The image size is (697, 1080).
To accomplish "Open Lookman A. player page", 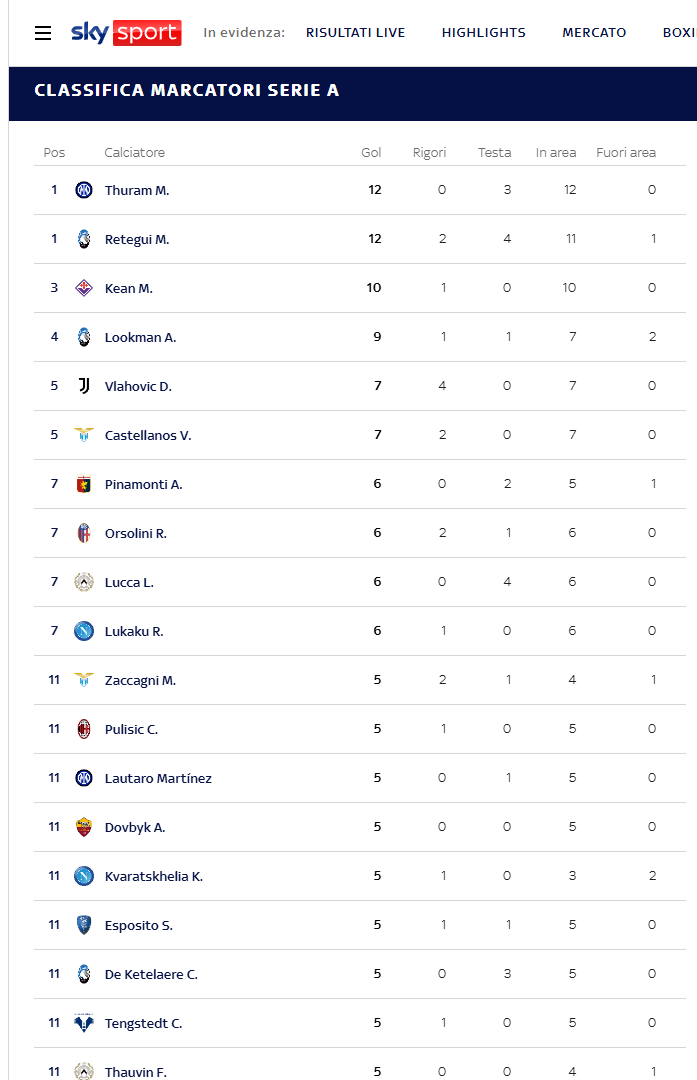I will [141, 338].
